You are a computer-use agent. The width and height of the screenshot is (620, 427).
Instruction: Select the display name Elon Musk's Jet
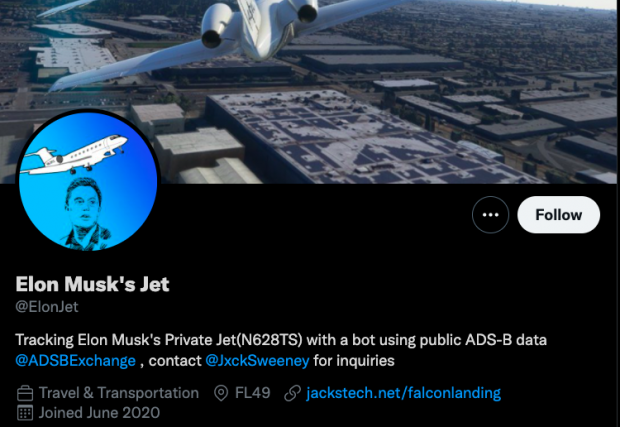click(x=93, y=284)
